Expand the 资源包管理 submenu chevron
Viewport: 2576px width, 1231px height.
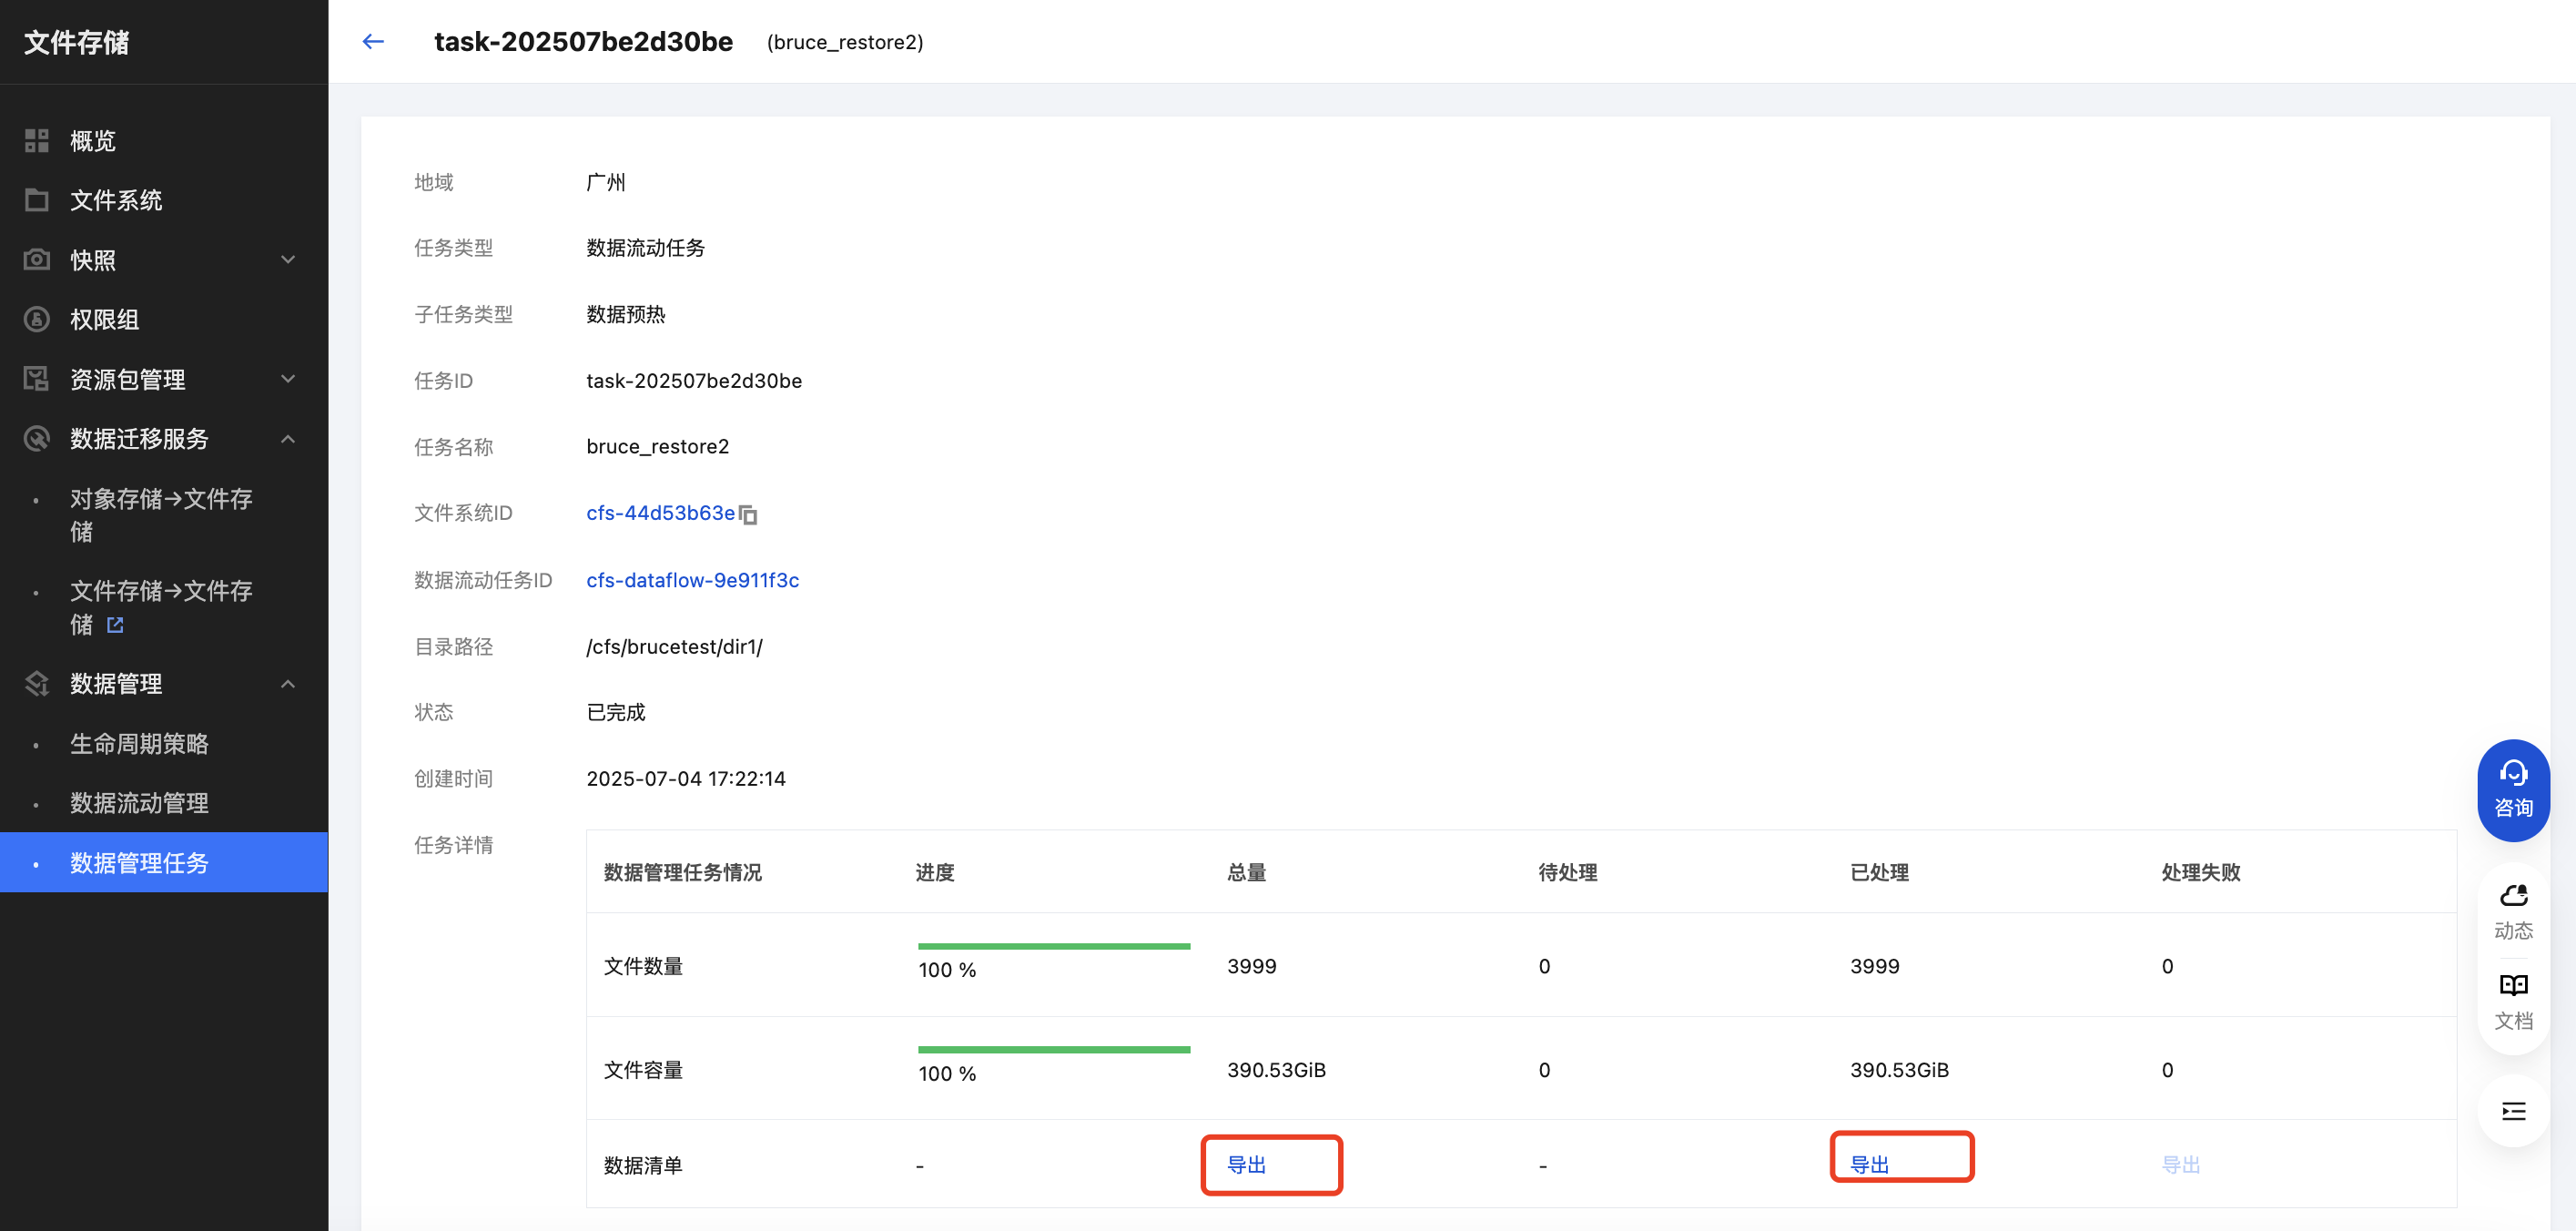click(288, 379)
